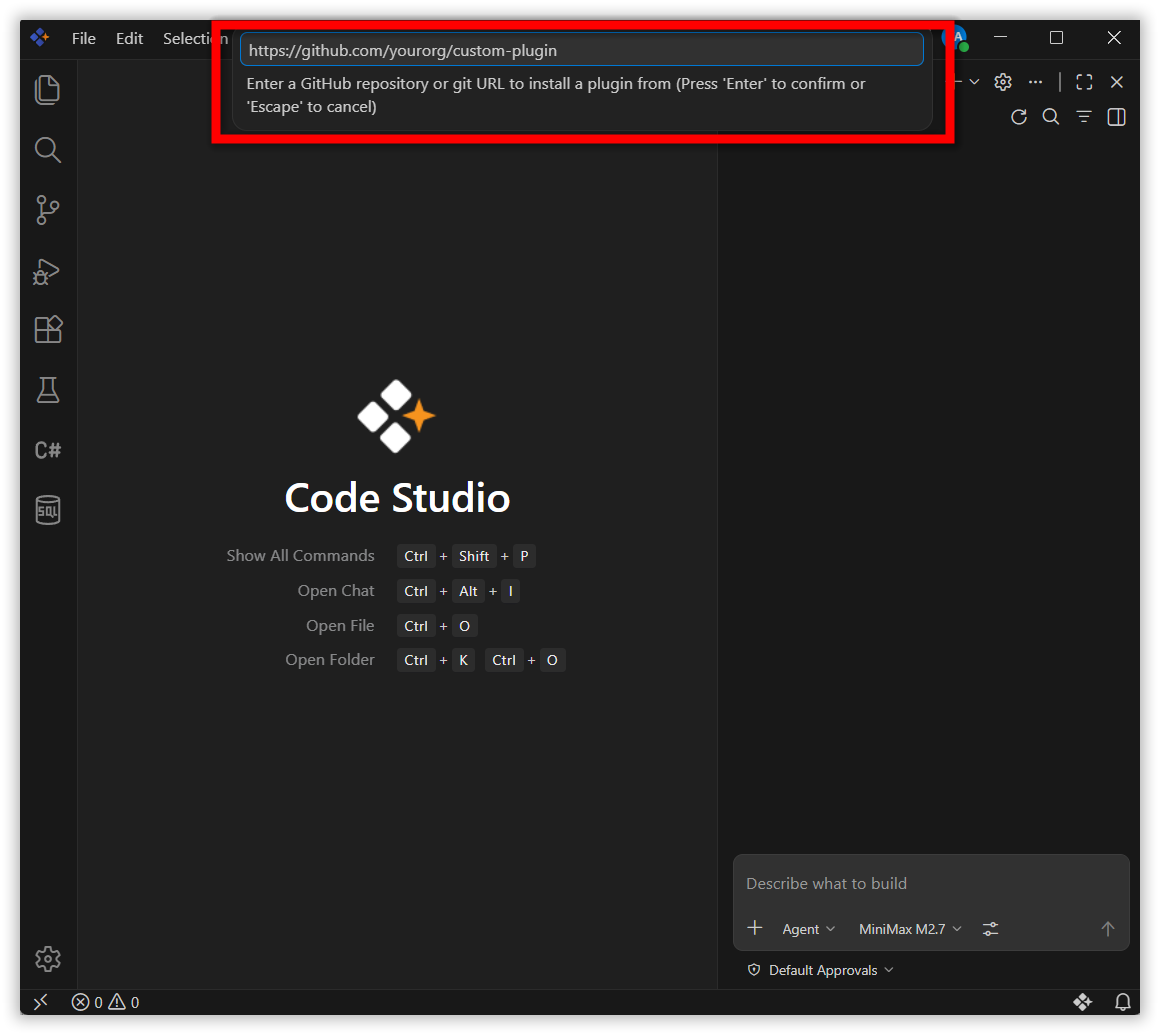Open the Extensions view
The height and width of the screenshot is (1035, 1160).
(x=47, y=330)
